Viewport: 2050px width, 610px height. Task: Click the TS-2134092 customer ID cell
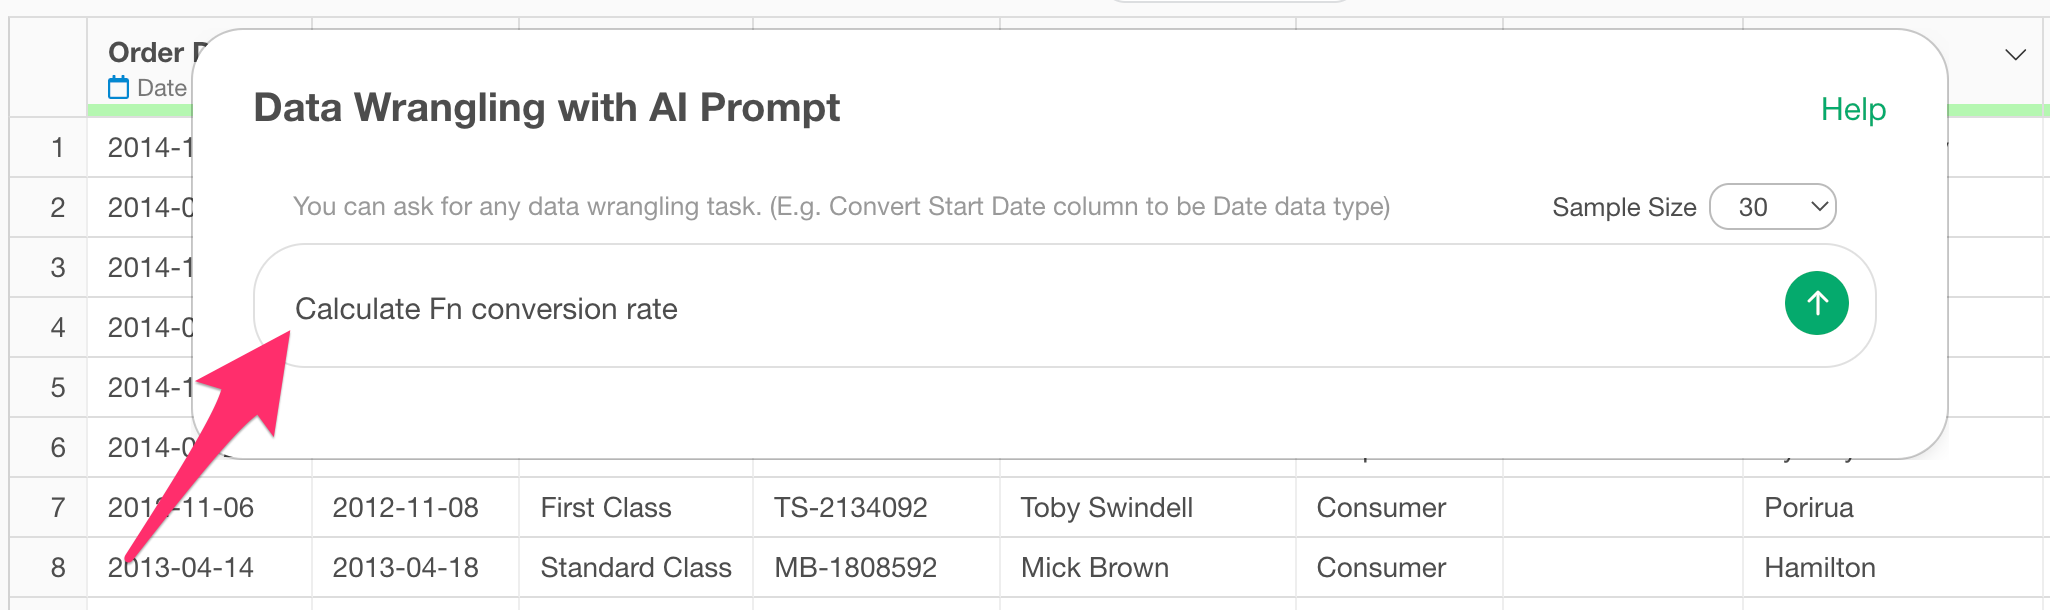[x=876, y=508]
